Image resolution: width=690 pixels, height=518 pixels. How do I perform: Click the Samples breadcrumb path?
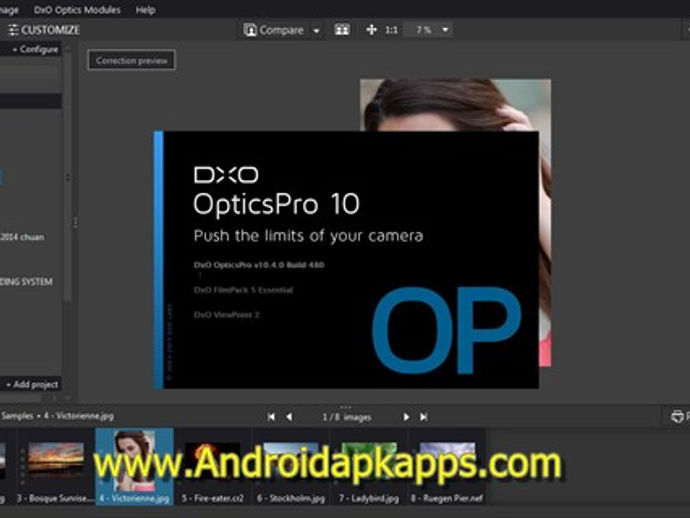click(57, 416)
